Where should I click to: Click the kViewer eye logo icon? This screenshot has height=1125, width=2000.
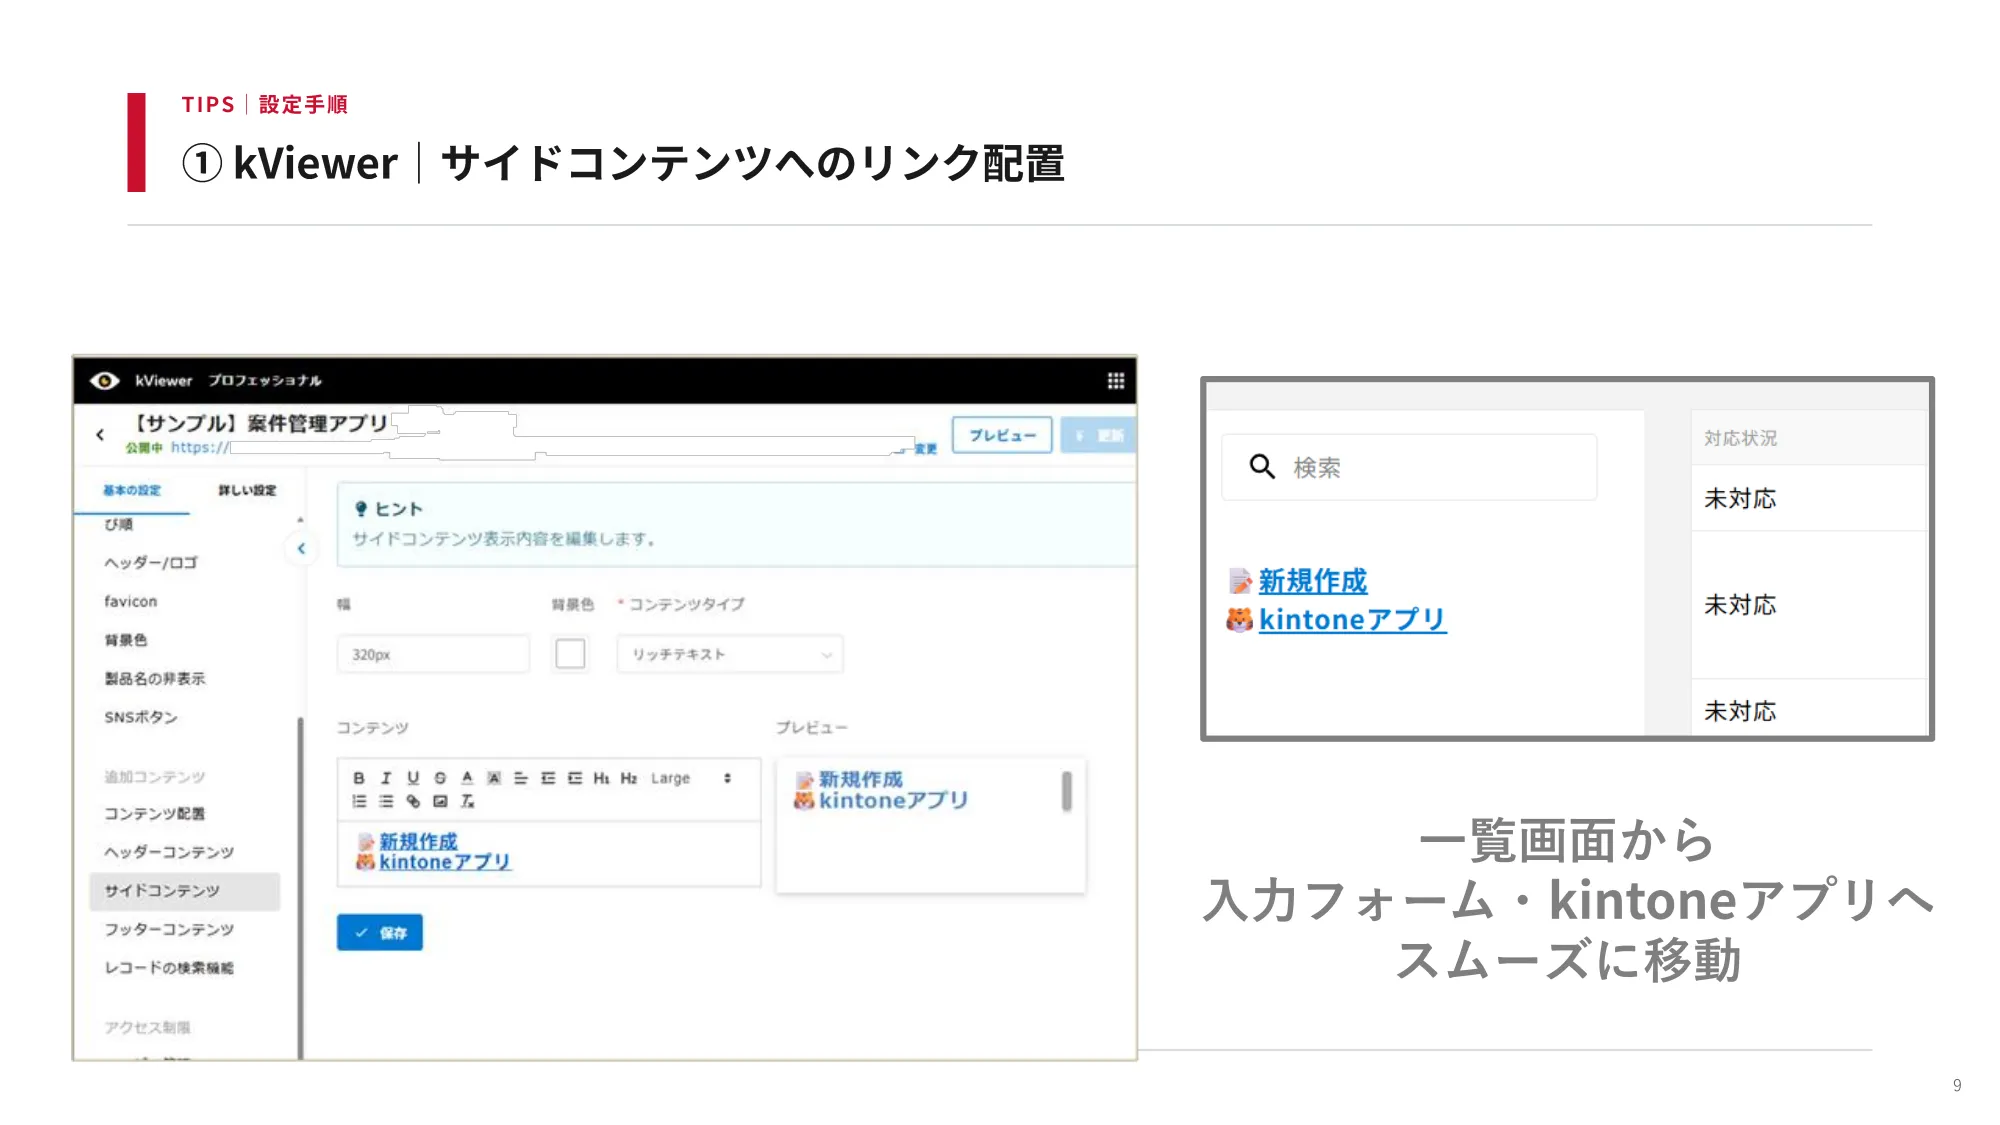coord(105,380)
